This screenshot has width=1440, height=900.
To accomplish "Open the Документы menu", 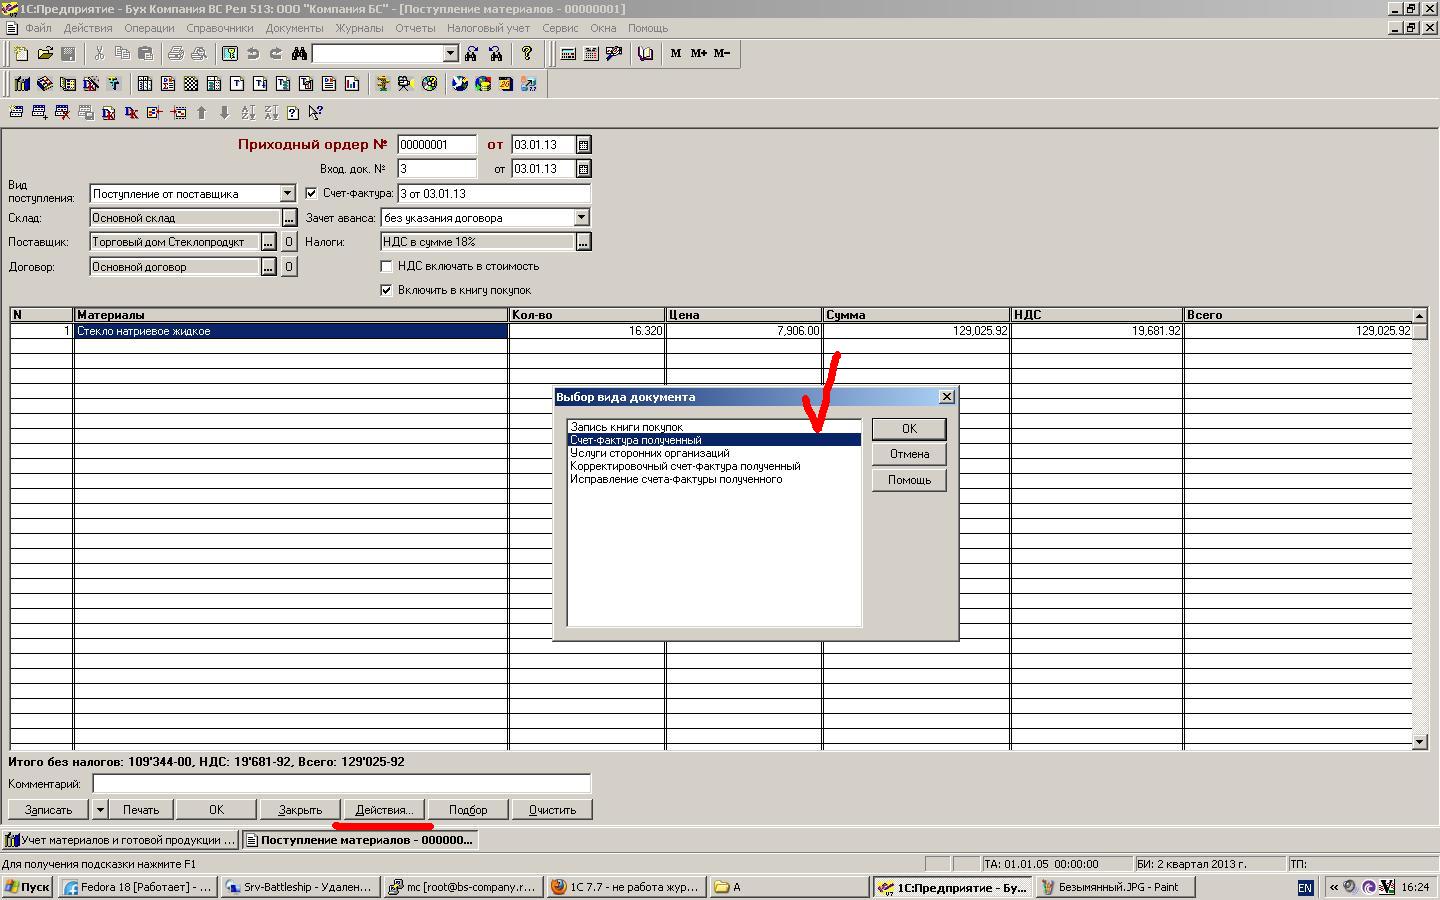I will (294, 28).
